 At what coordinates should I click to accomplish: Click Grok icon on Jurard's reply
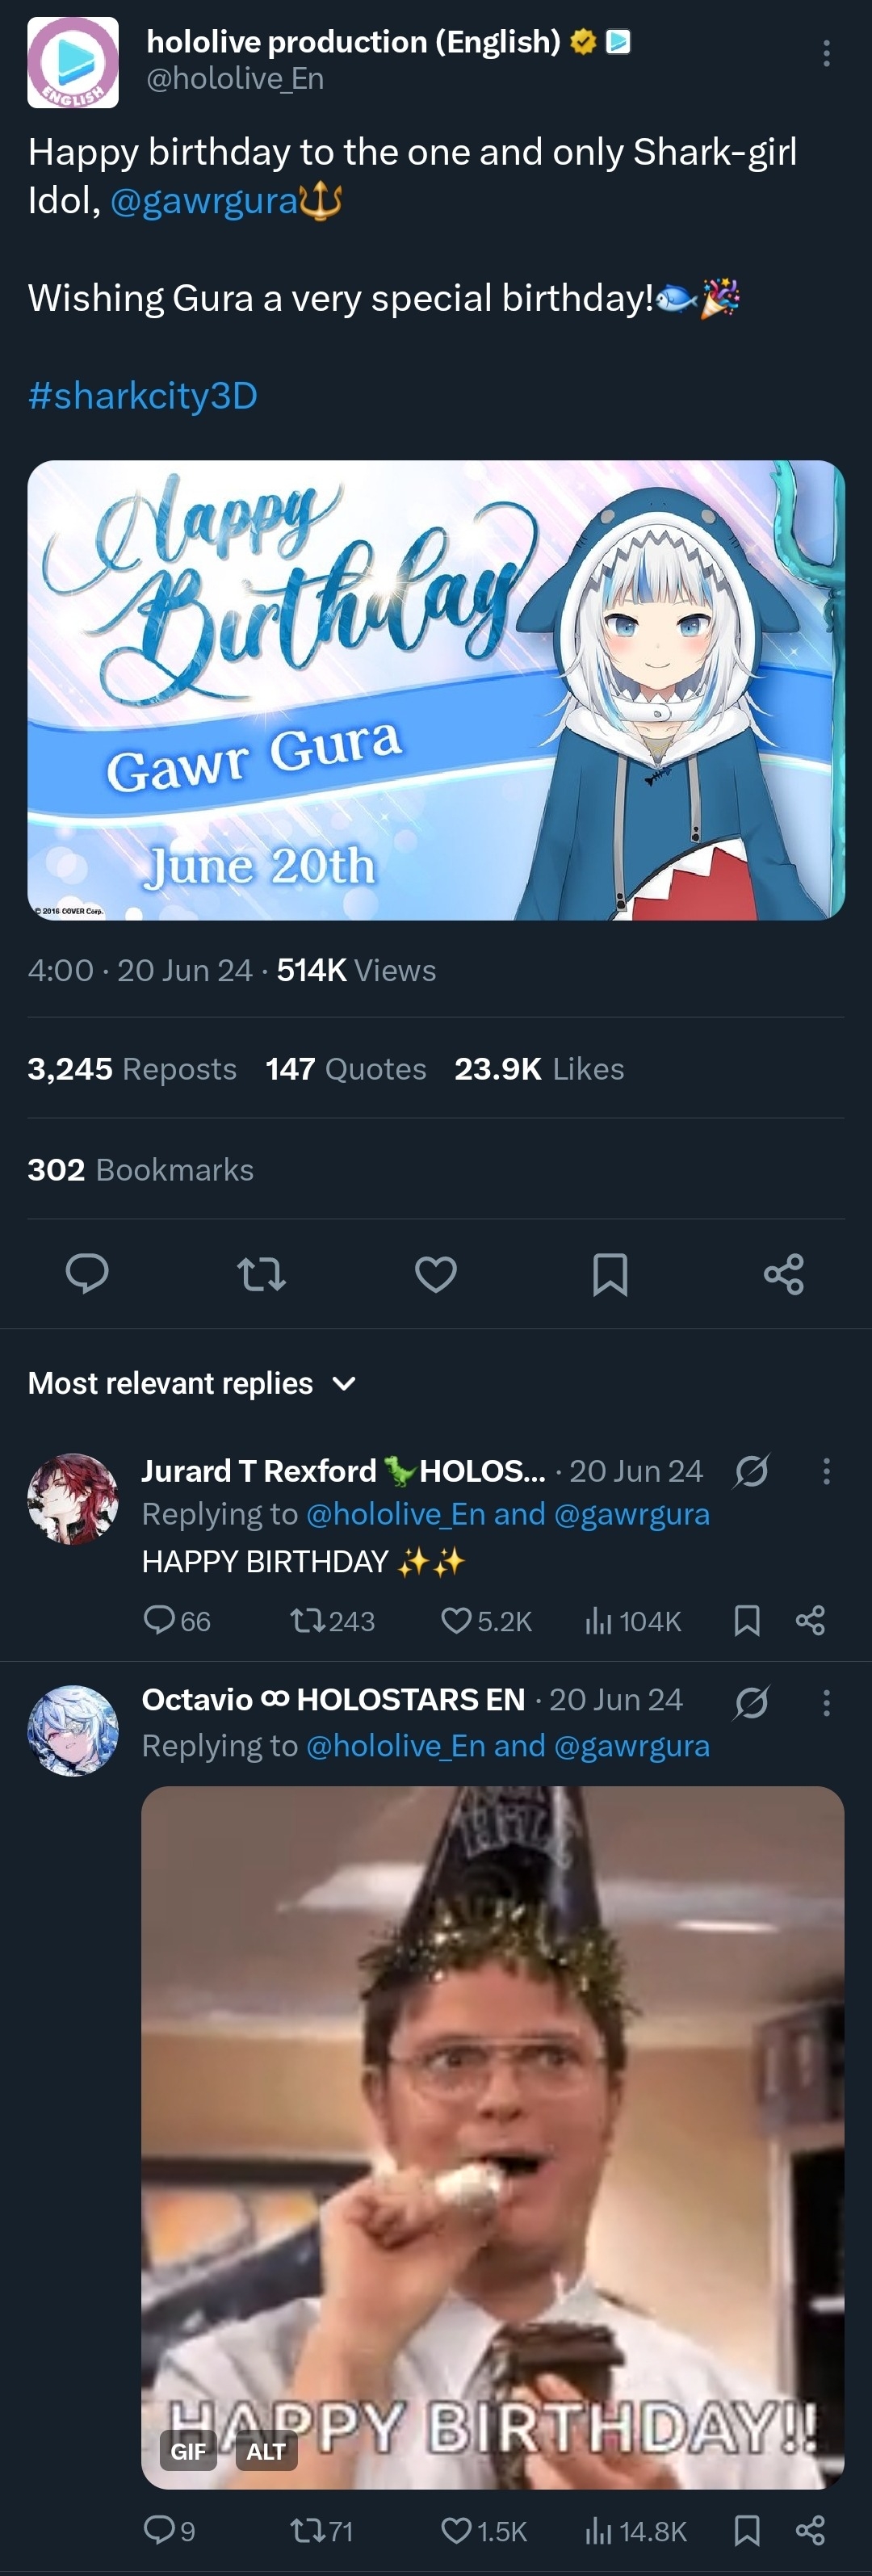click(x=751, y=1471)
